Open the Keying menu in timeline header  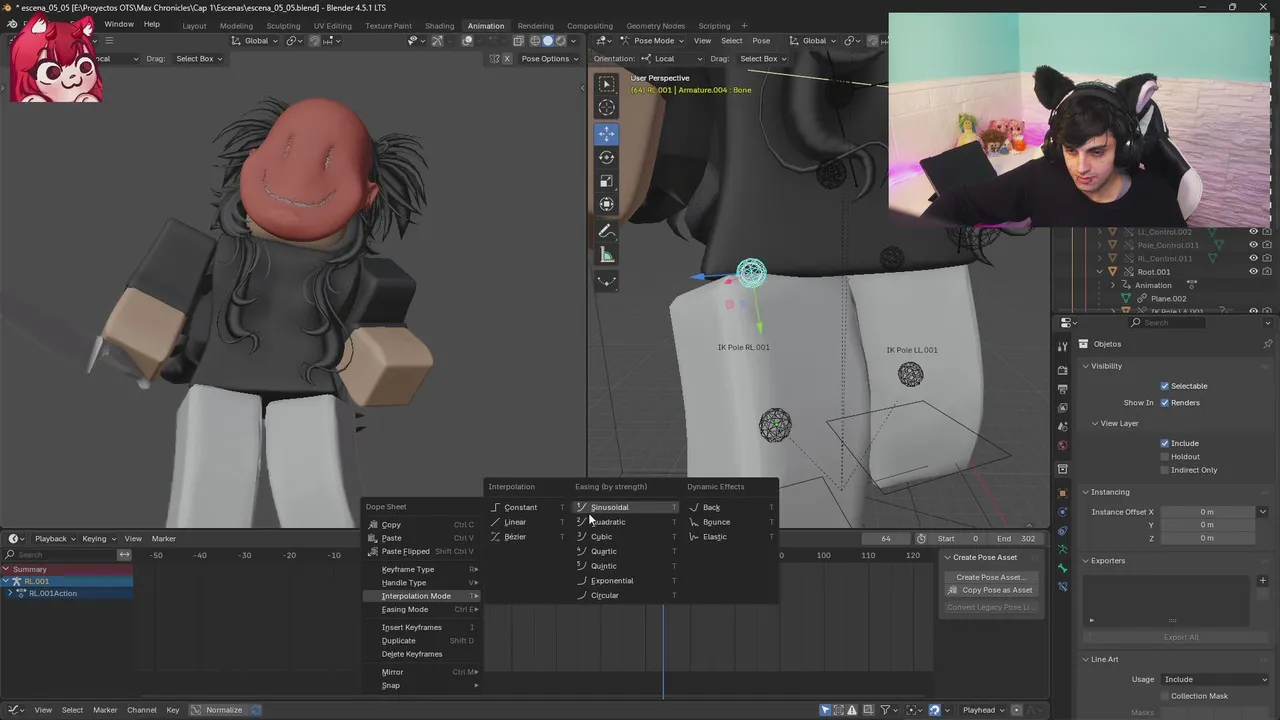pos(97,539)
